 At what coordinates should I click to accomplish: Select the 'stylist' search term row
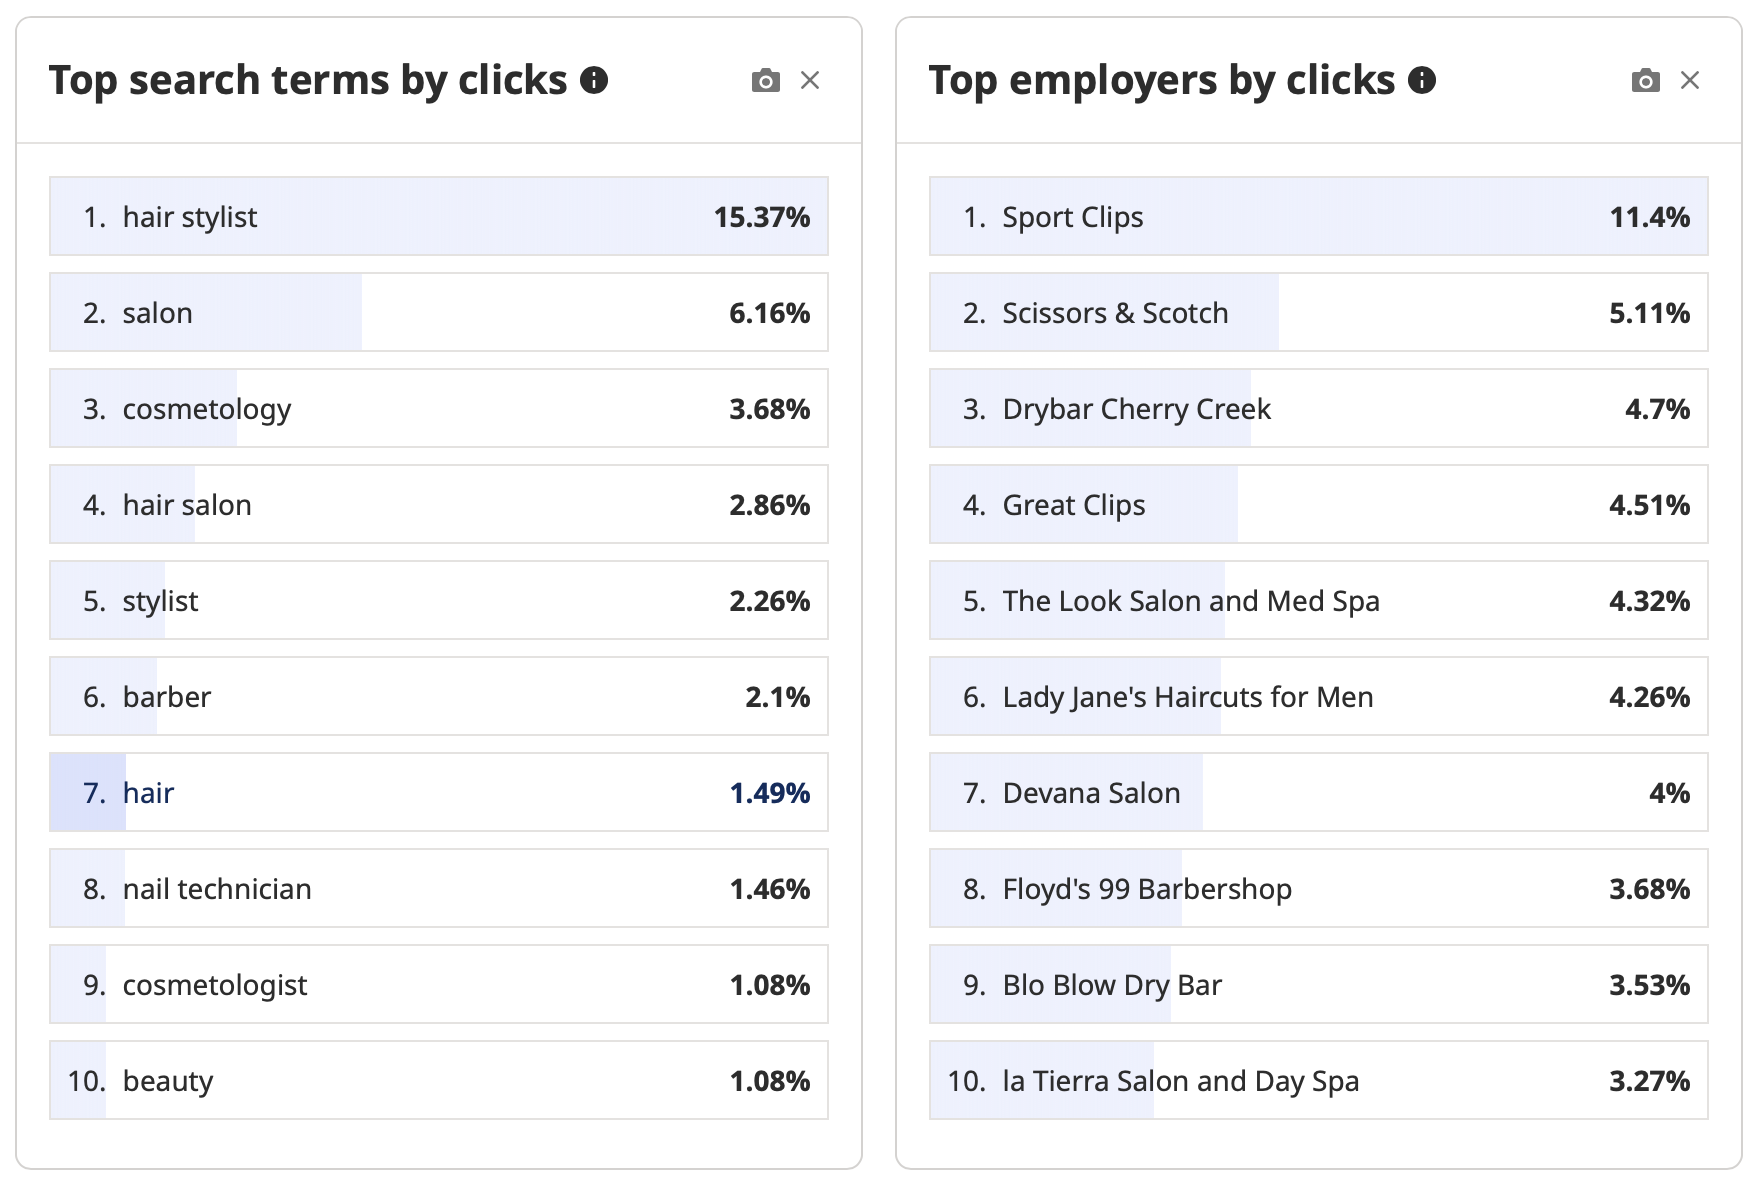click(439, 600)
